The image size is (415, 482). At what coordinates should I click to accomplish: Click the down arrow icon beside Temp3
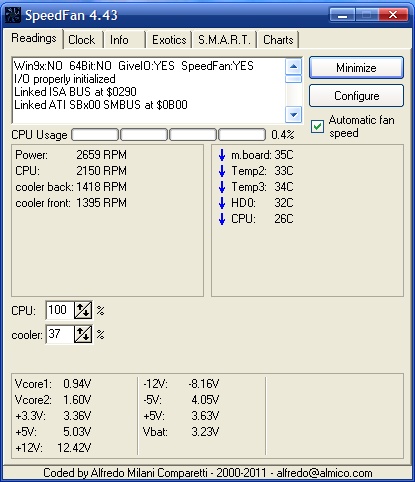pos(222,187)
